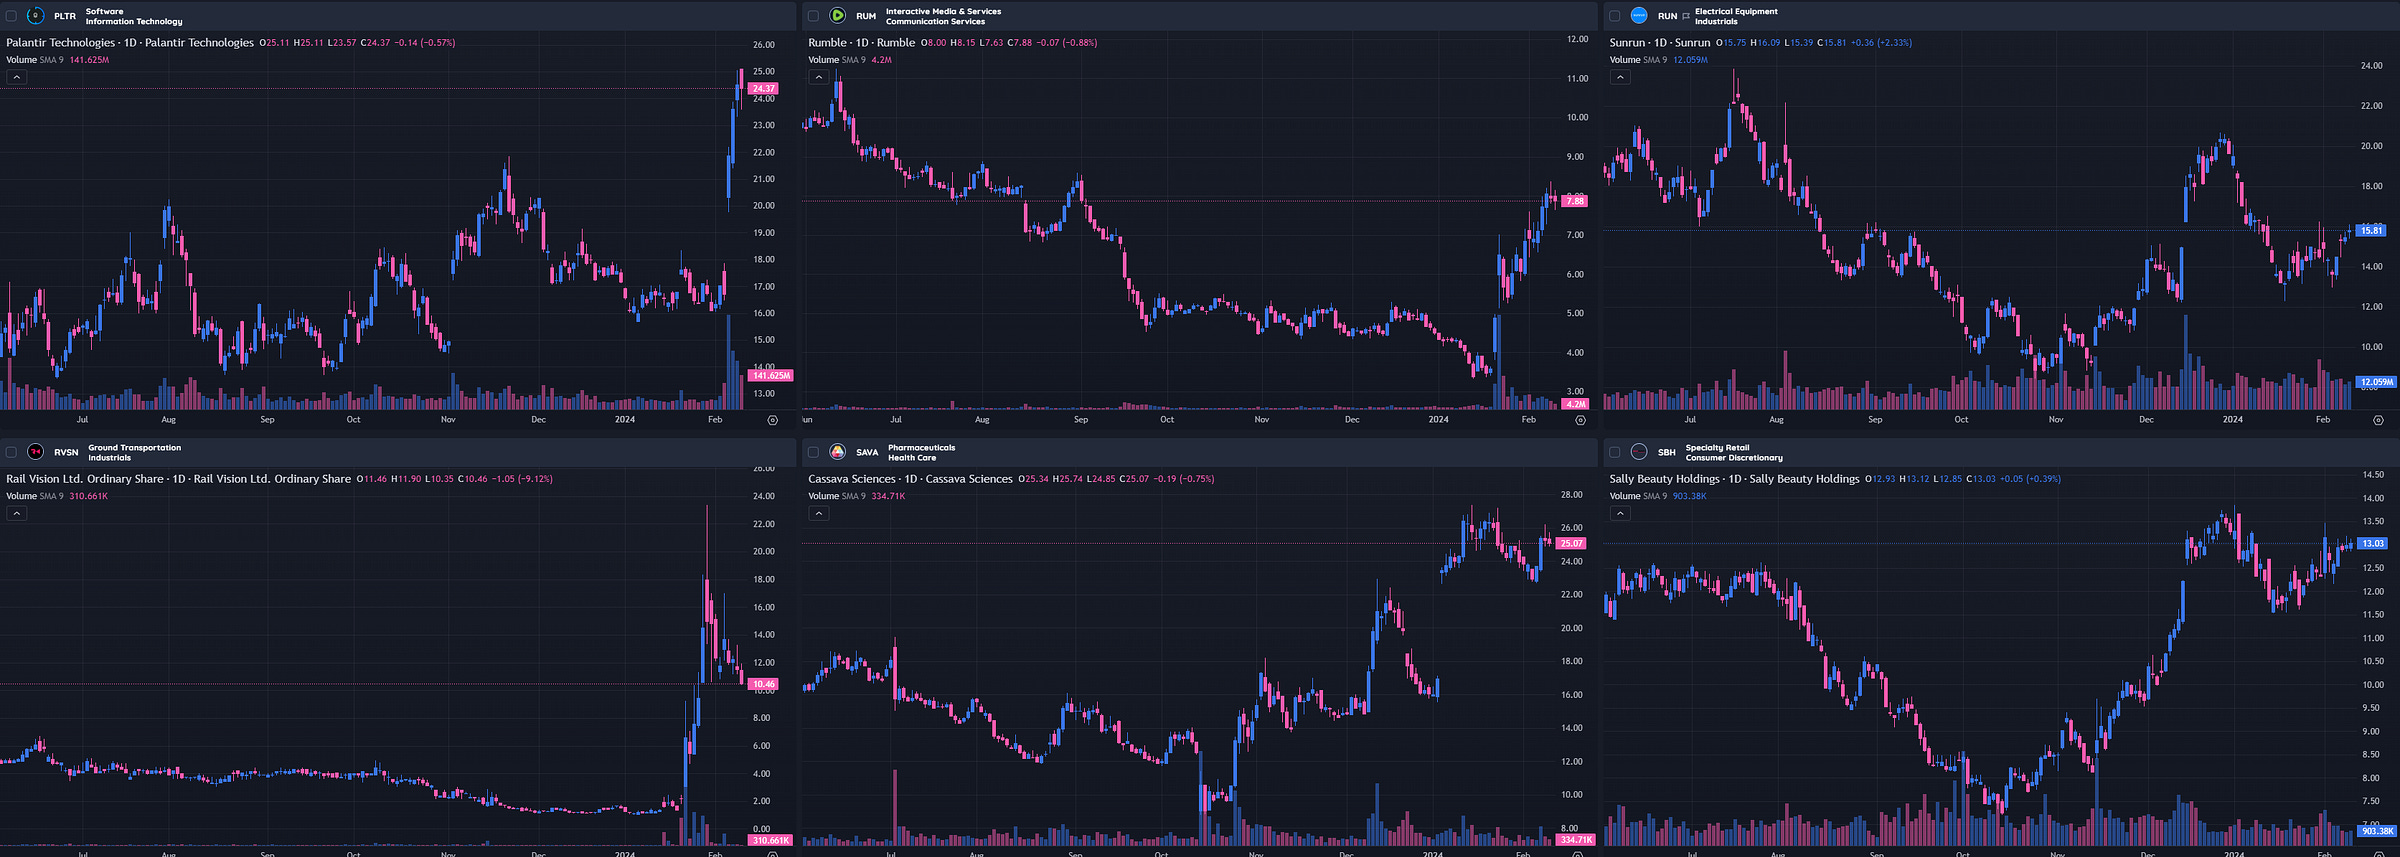The image size is (2400, 857).
Task: Click the Rumble 1D chart title
Action: (861, 43)
